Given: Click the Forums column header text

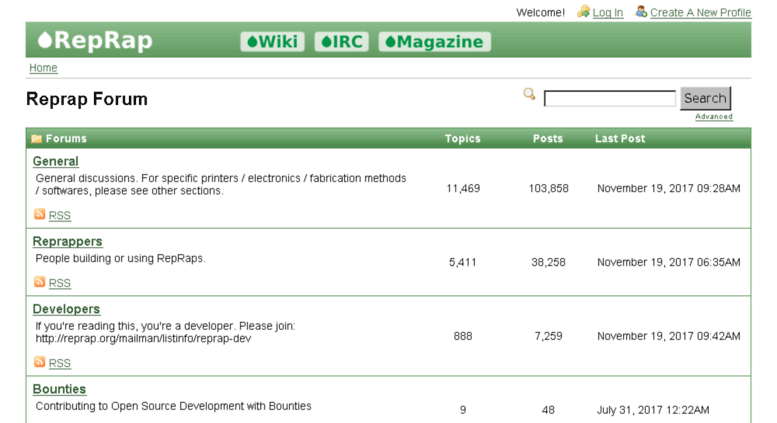Looking at the screenshot, I should (66, 139).
